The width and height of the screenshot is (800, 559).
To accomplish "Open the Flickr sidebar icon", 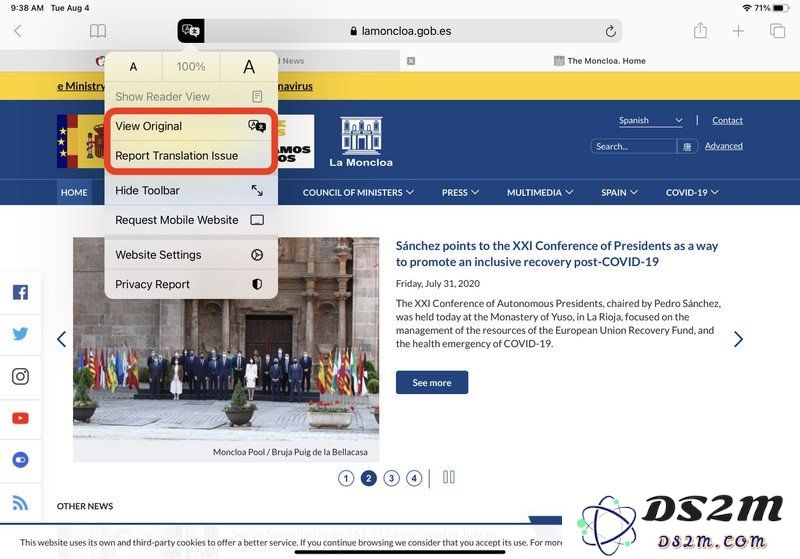I will 20,460.
